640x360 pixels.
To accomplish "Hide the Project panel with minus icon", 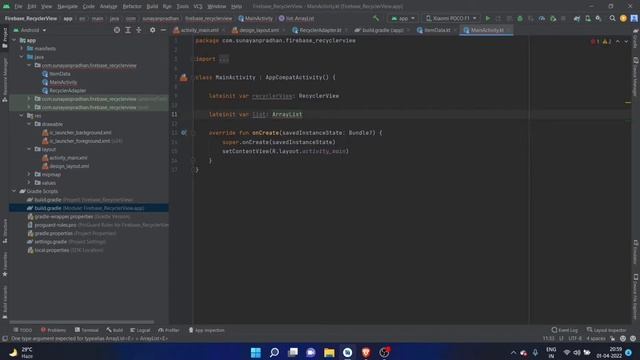I will pyautogui.click(x=163, y=30).
